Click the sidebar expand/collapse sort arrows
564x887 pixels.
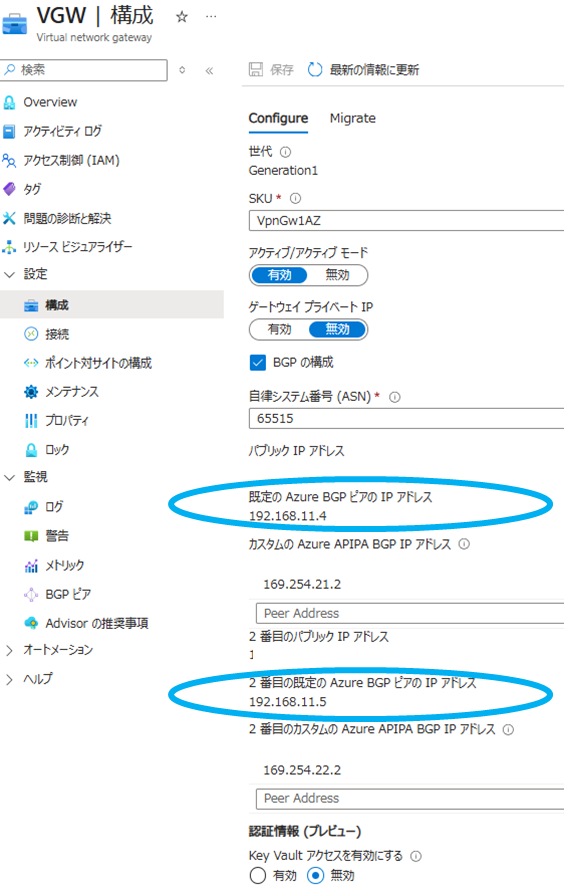(182, 70)
